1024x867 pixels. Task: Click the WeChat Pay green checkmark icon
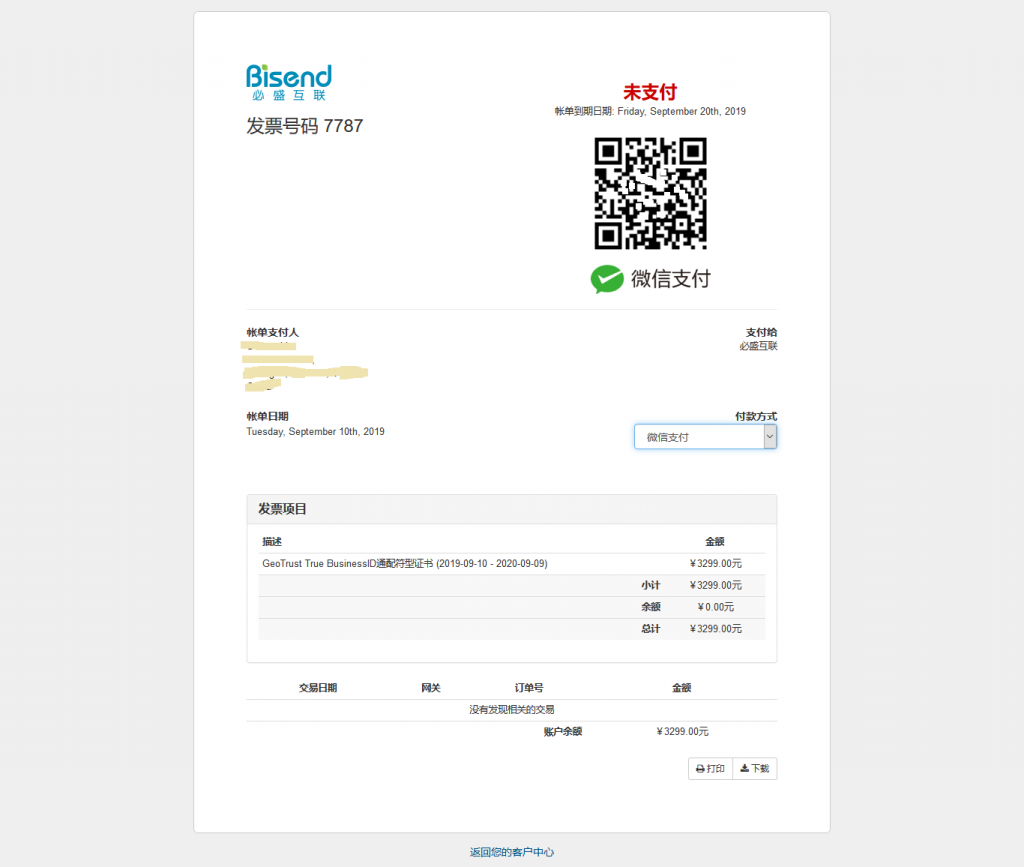tap(607, 279)
